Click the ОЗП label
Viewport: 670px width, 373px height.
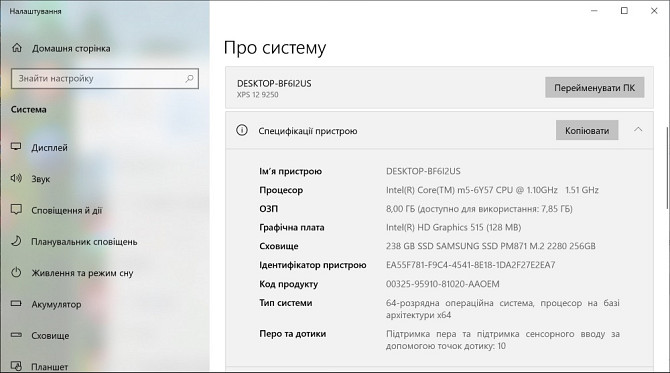coord(269,209)
